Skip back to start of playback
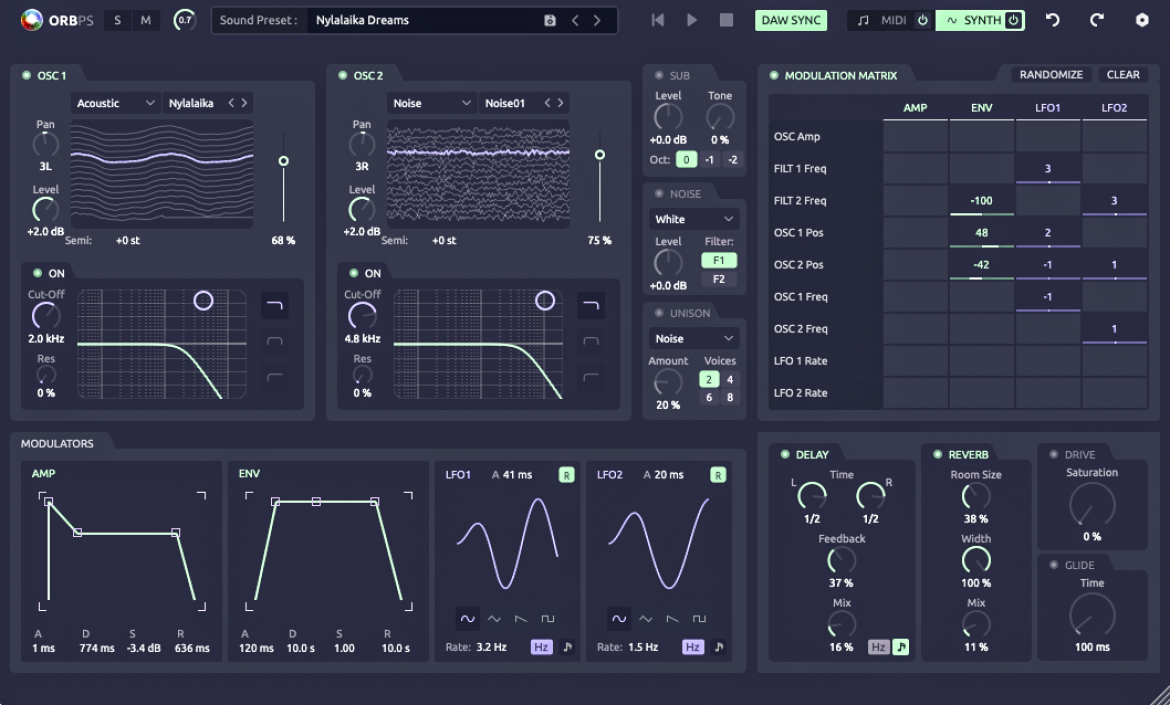 [x=657, y=20]
